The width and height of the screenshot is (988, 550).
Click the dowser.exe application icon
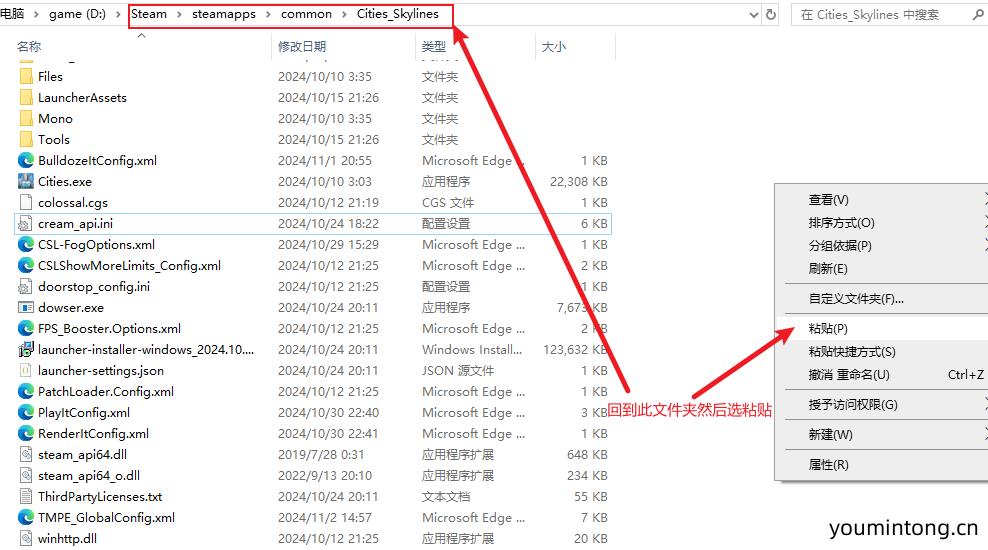pyautogui.click(x=26, y=307)
